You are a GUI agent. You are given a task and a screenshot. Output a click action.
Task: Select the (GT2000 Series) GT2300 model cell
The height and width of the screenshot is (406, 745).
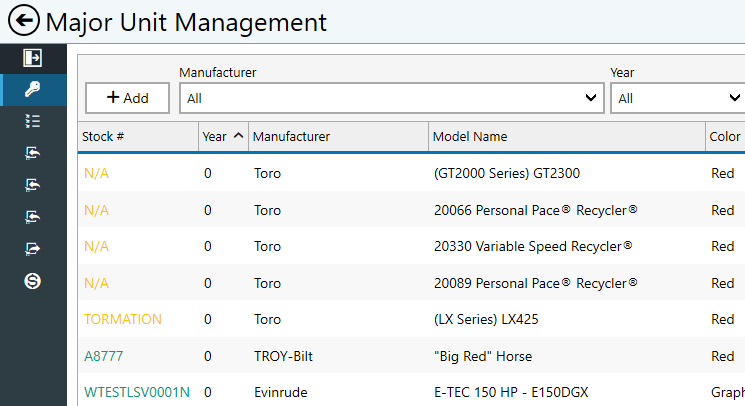click(506, 173)
